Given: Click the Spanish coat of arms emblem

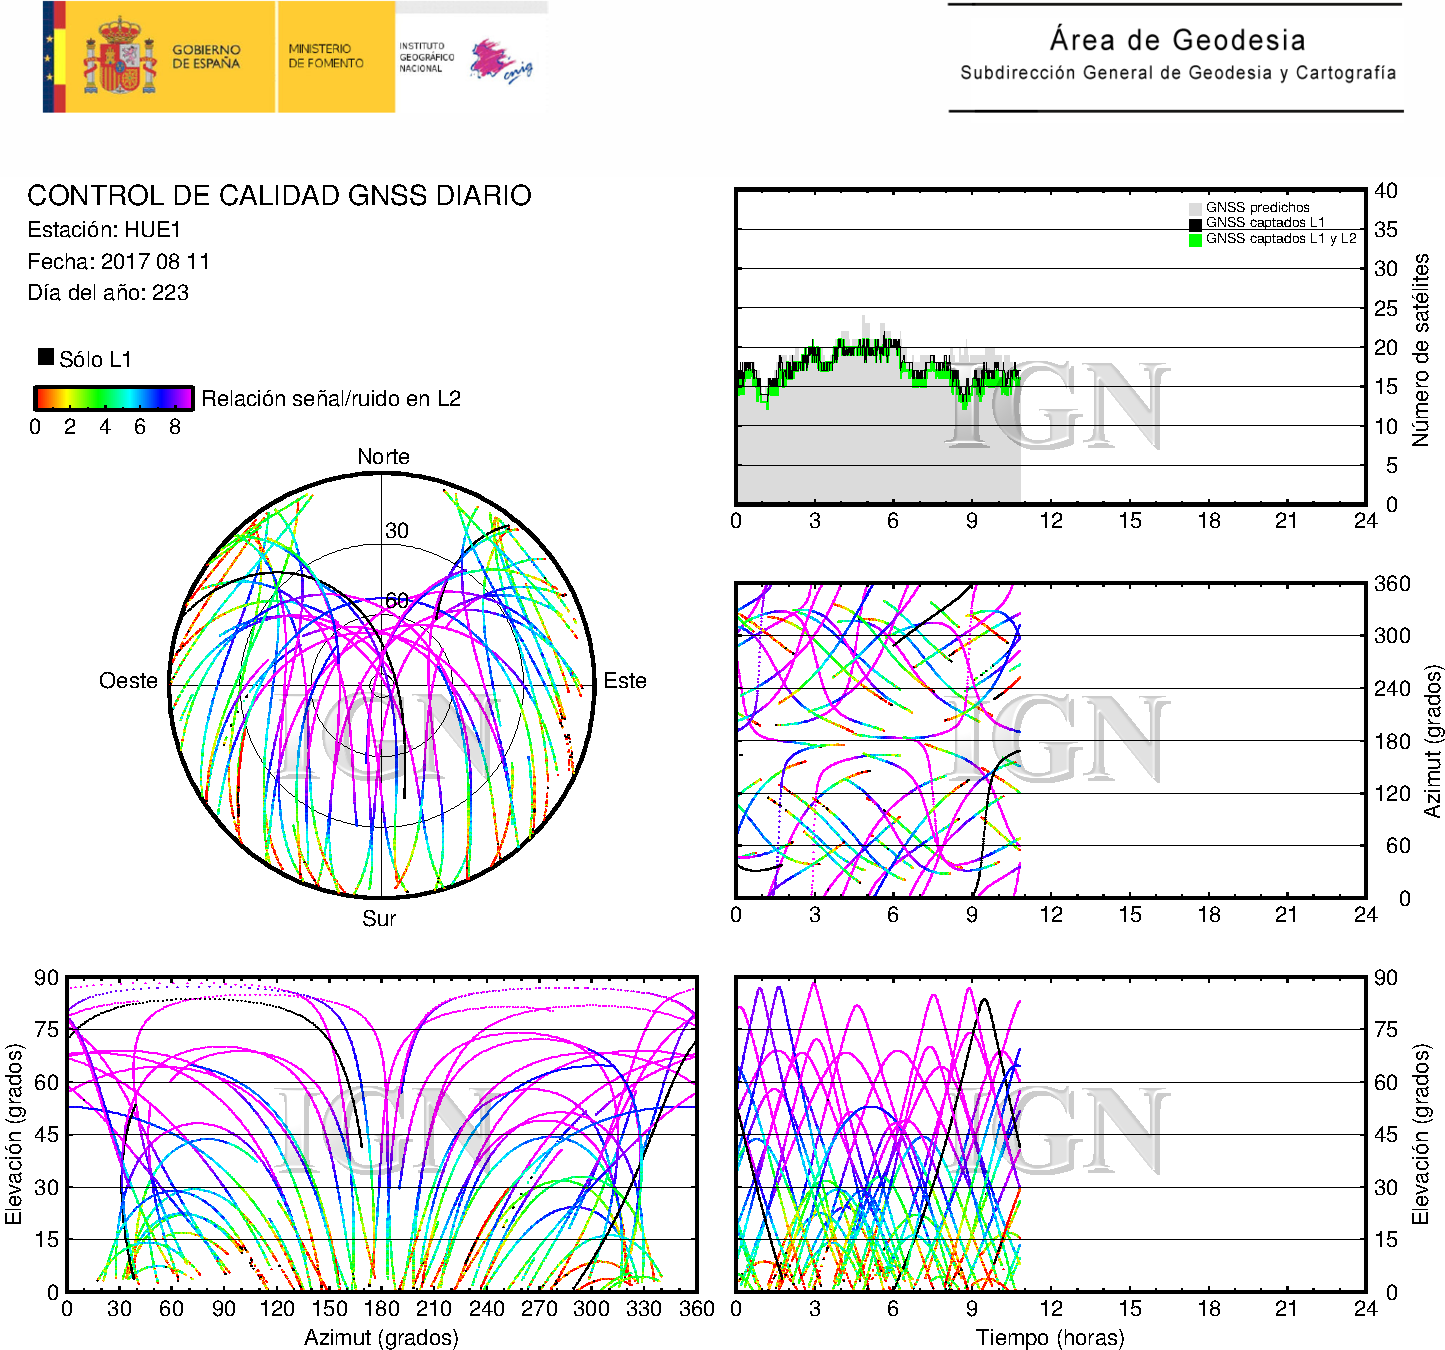Looking at the screenshot, I should (x=119, y=57).
